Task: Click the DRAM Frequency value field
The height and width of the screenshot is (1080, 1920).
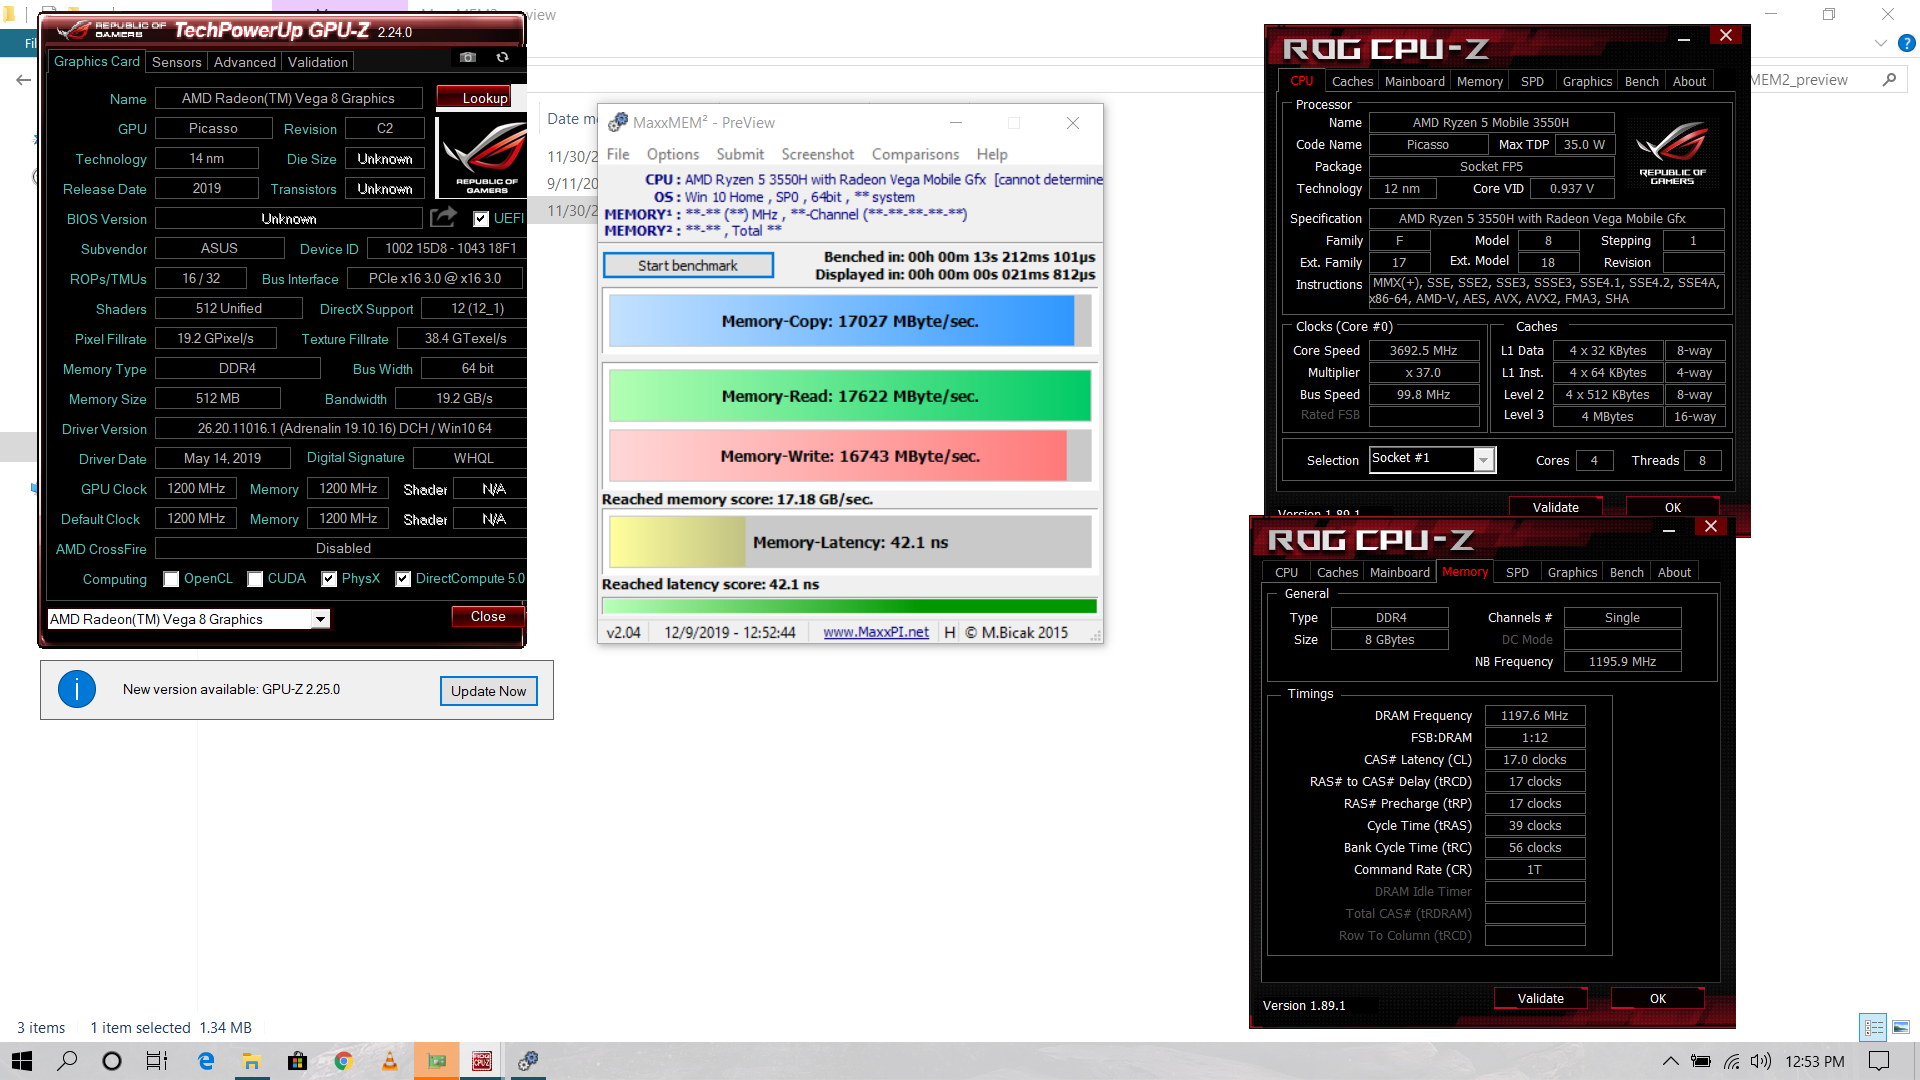Action: click(1535, 715)
